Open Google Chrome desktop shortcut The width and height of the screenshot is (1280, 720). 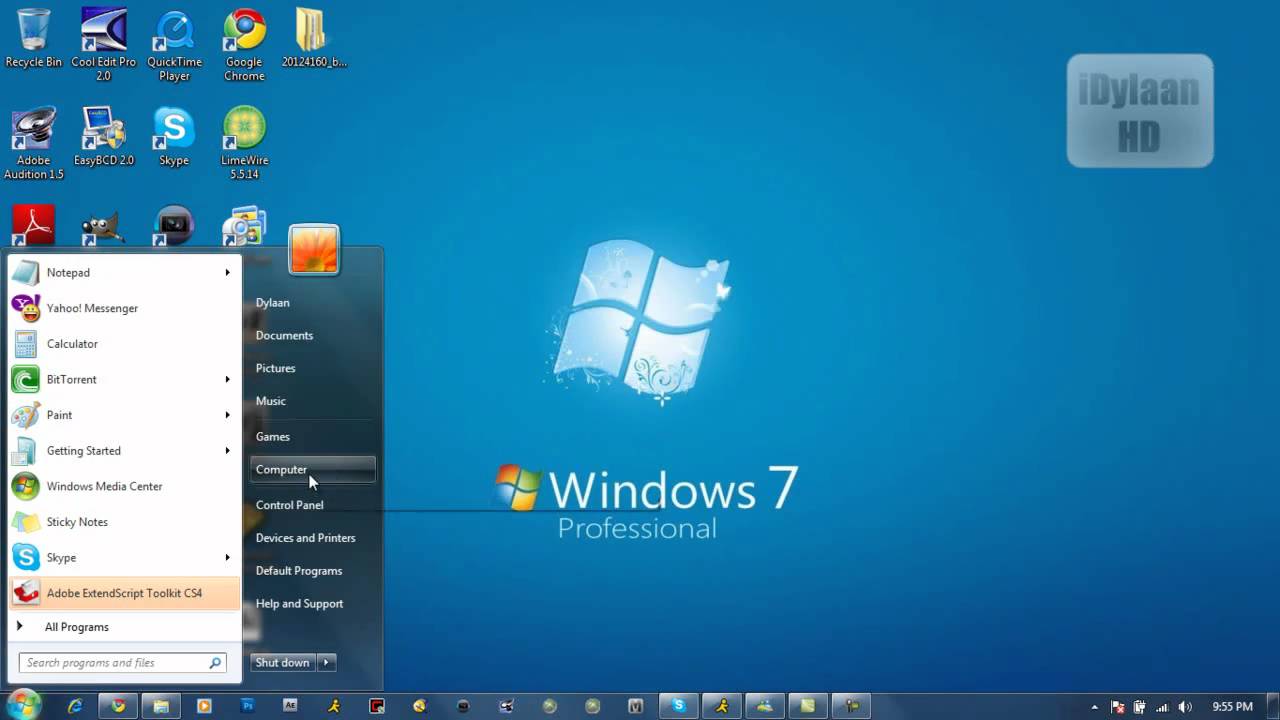tap(244, 45)
